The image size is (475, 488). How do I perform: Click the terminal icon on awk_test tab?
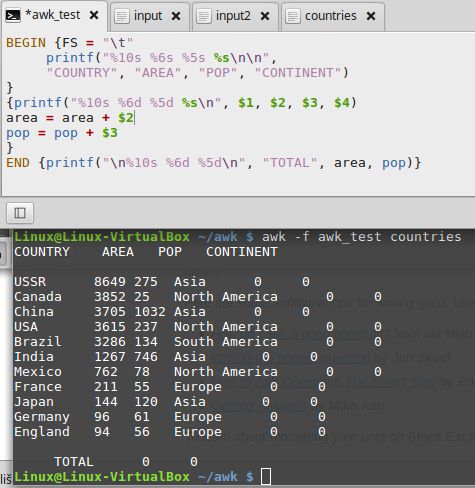coord(13,15)
